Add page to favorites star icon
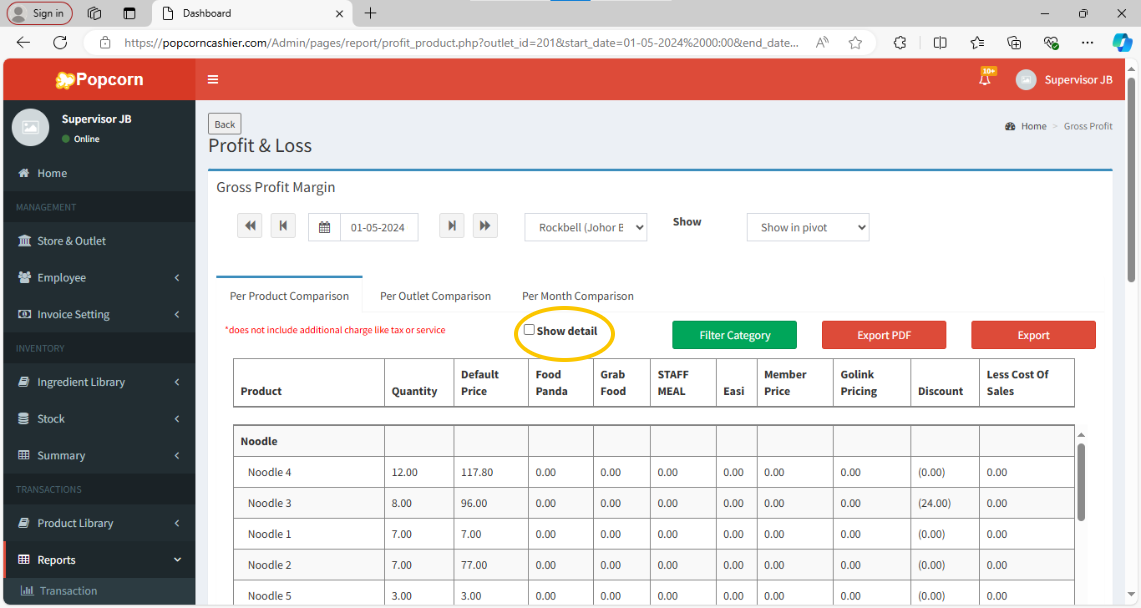This screenshot has height=608, width=1141. (855, 43)
